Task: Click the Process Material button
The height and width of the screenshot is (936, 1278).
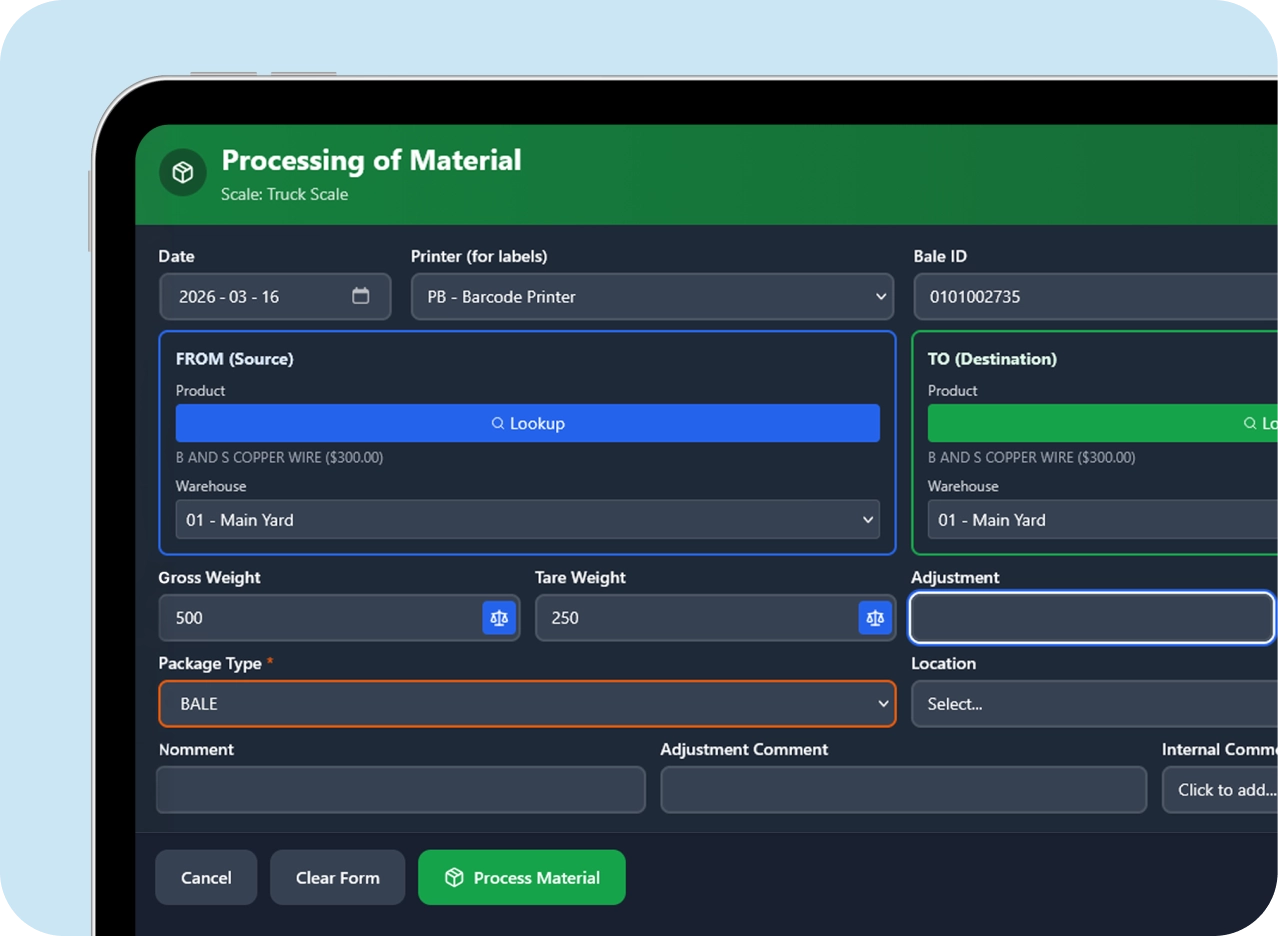Action: pos(522,878)
